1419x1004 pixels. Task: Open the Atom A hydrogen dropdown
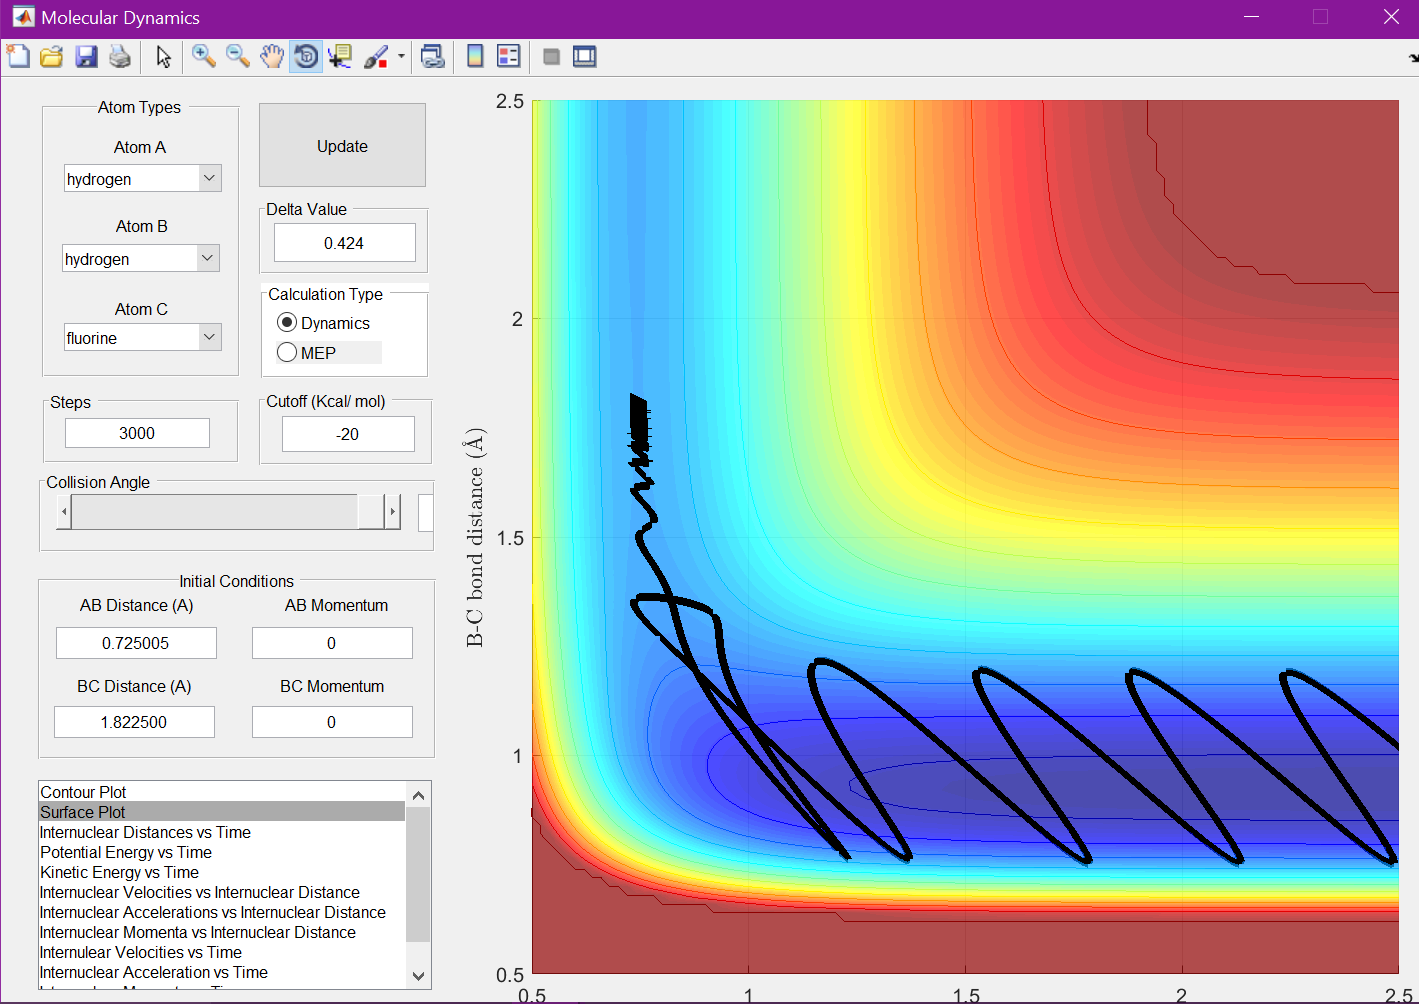coord(209,179)
